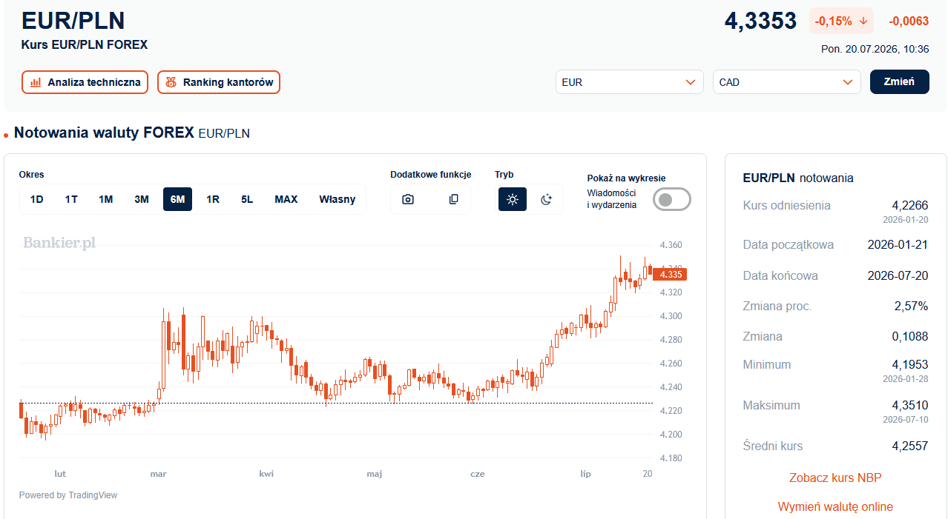The height and width of the screenshot is (519, 948).
Task: Switch chart range to MAX
Action: tap(286, 199)
